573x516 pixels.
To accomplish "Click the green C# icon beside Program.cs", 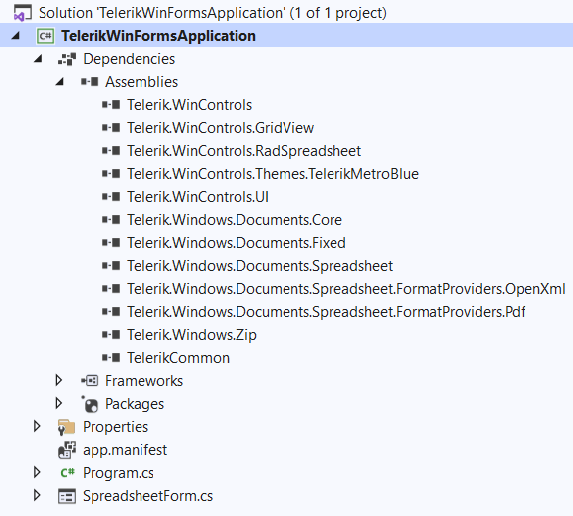I will 67,473.
